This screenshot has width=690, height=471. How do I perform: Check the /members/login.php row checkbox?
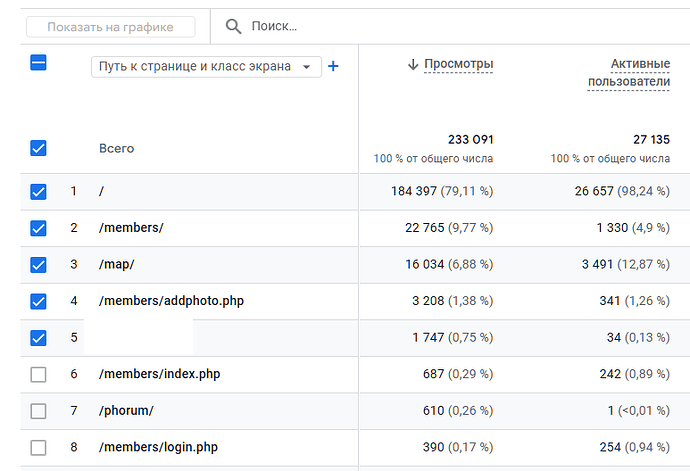point(38,447)
